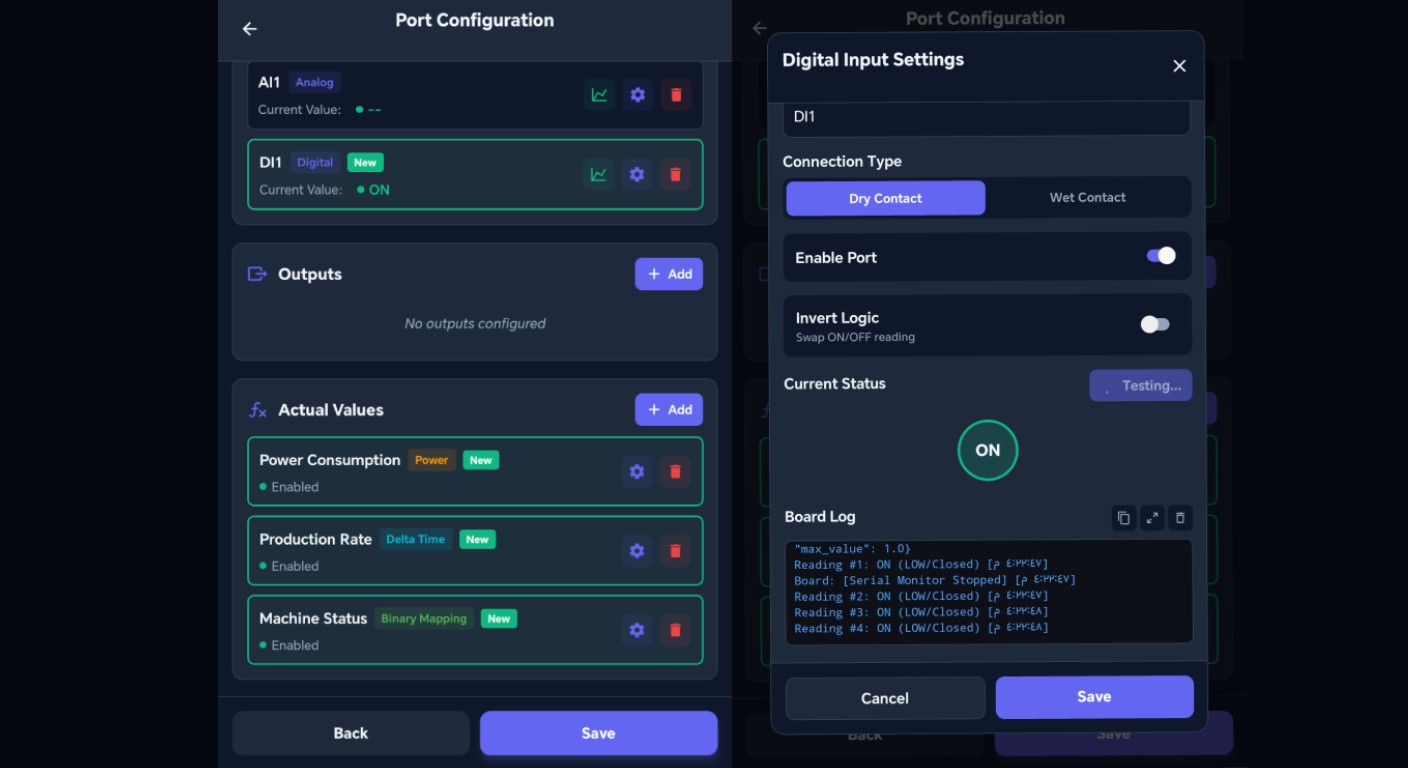The image size is (1408, 768).
Task: Expand the Board Log to fullscreen
Action: coord(1152,518)
